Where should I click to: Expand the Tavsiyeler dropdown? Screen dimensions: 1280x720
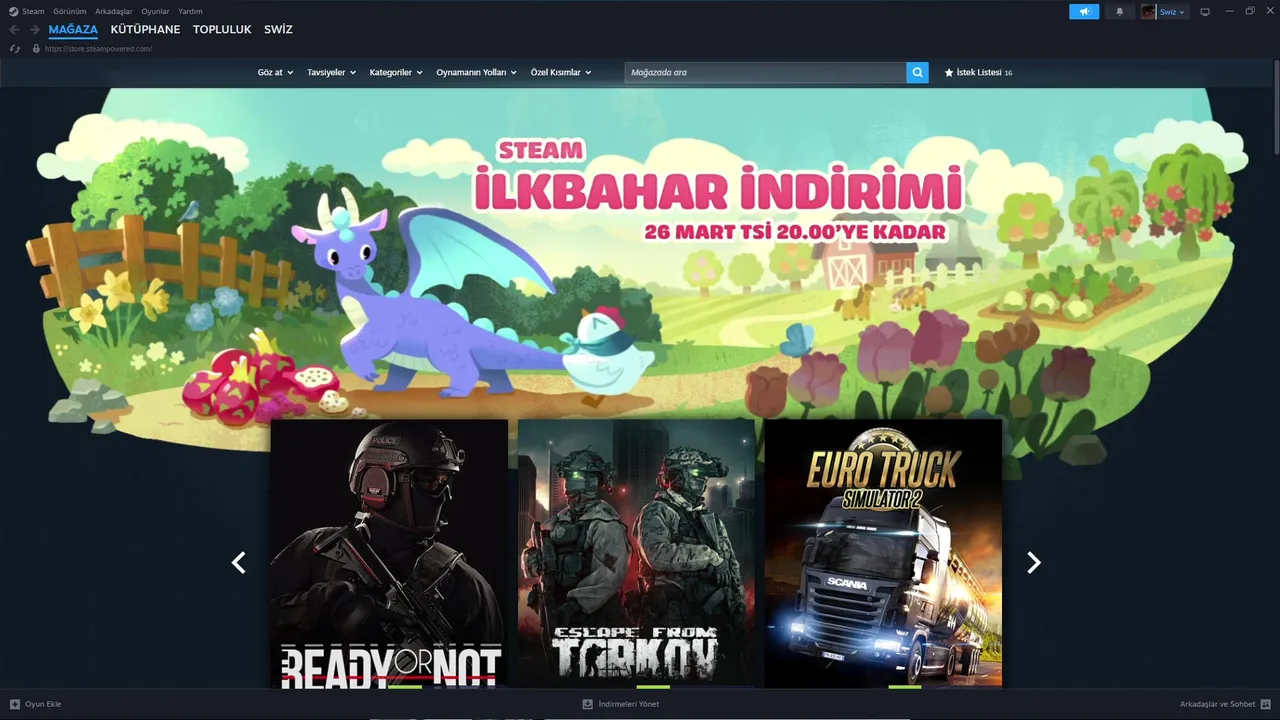tap(331, 72)
